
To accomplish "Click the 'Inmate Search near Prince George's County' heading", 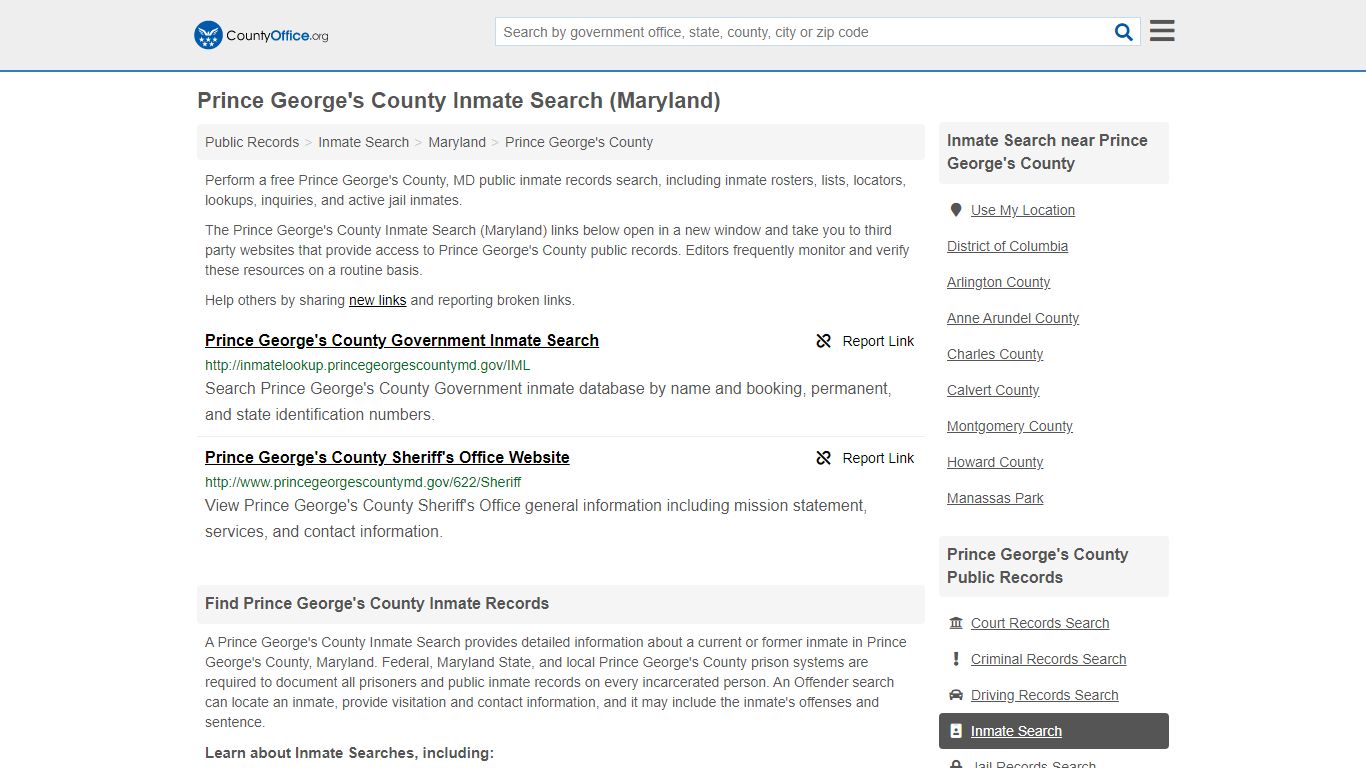I will (x=1047, y=152).
